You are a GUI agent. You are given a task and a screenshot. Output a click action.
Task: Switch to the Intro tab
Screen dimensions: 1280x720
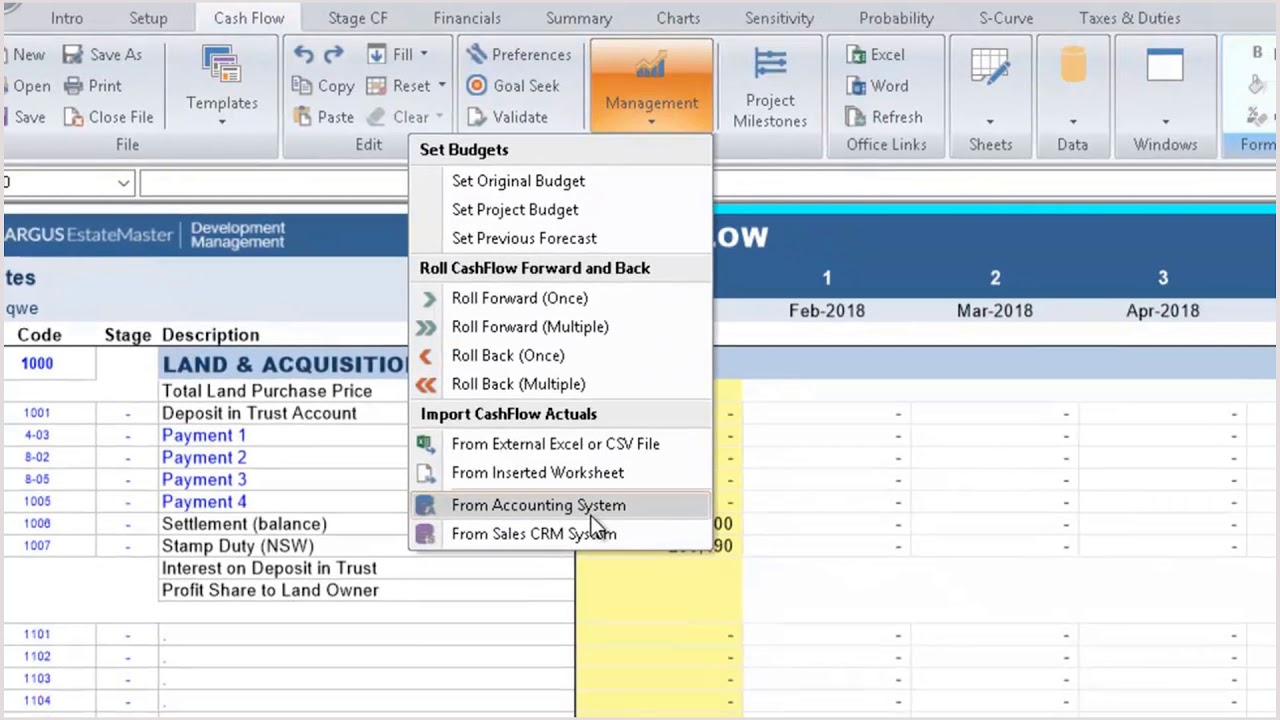[67, 18]
